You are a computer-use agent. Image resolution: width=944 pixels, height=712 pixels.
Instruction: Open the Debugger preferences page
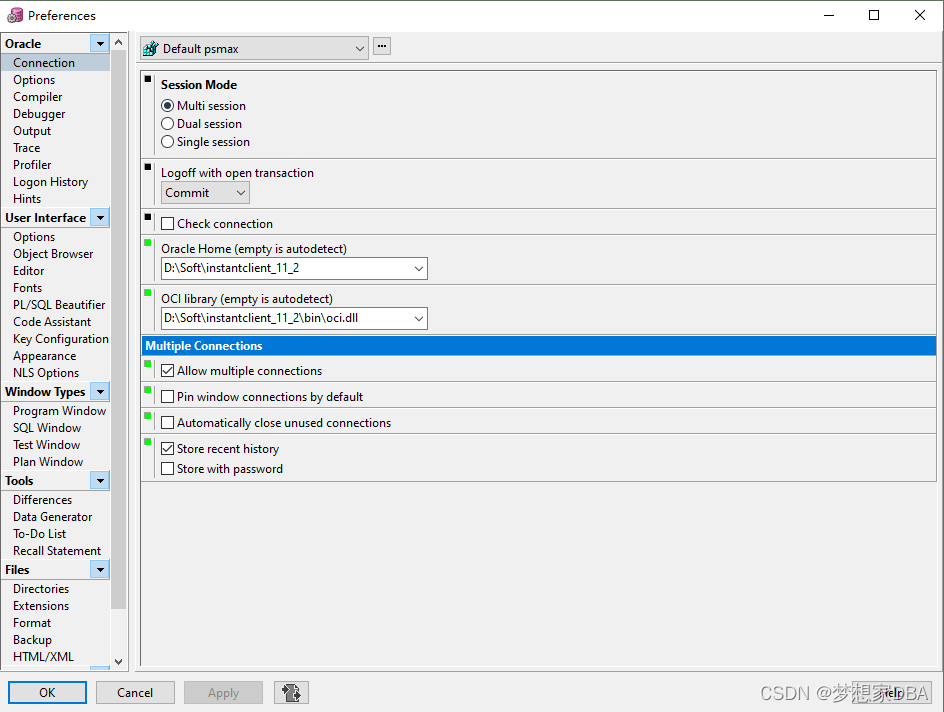click(x=39, y=114)
